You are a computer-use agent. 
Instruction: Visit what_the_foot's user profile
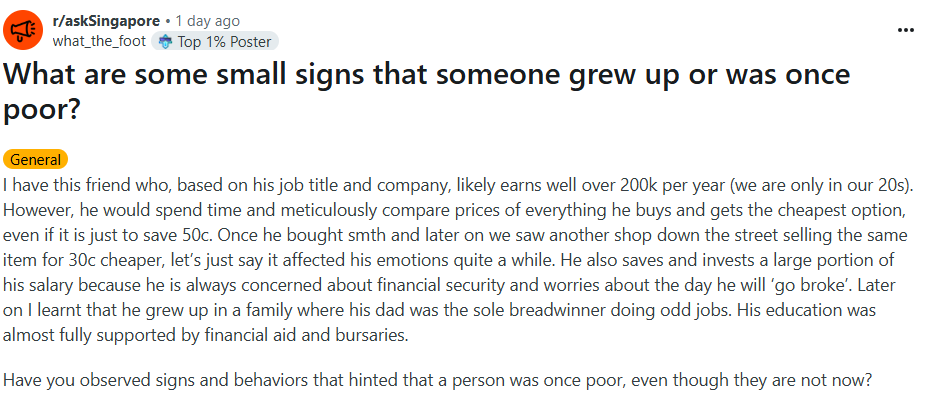point(99,42)
